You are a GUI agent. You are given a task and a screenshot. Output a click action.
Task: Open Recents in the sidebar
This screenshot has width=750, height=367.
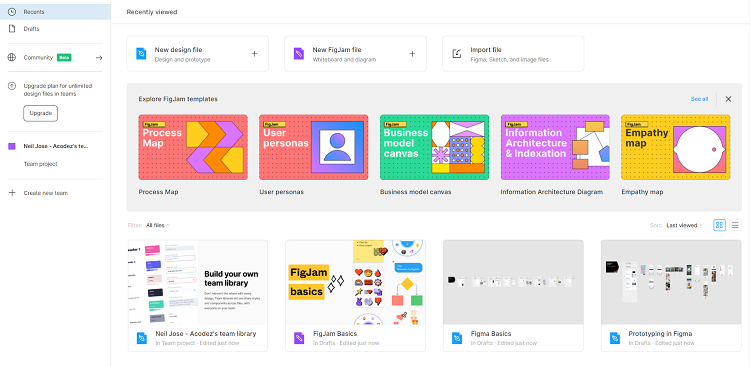55,12
